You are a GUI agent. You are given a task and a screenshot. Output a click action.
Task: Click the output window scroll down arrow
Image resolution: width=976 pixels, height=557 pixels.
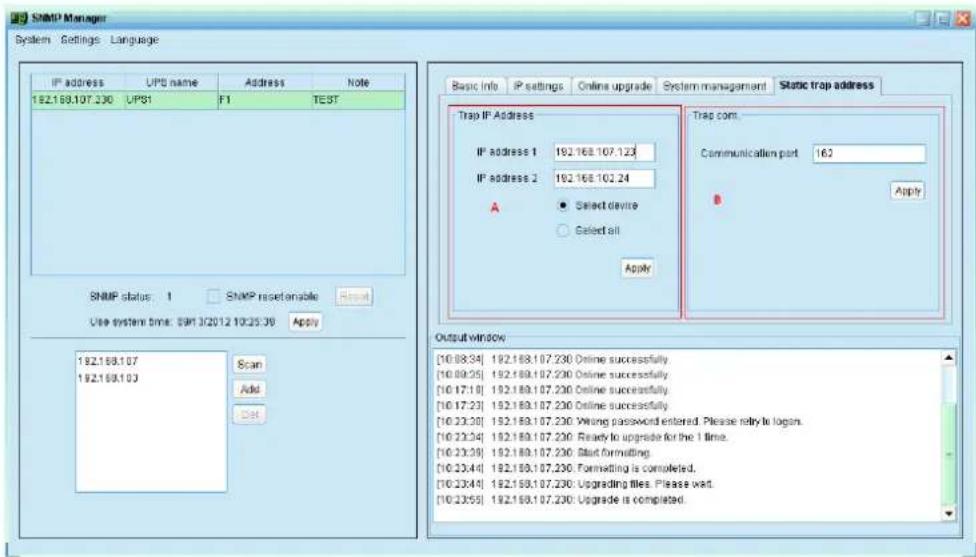[949, 513]
